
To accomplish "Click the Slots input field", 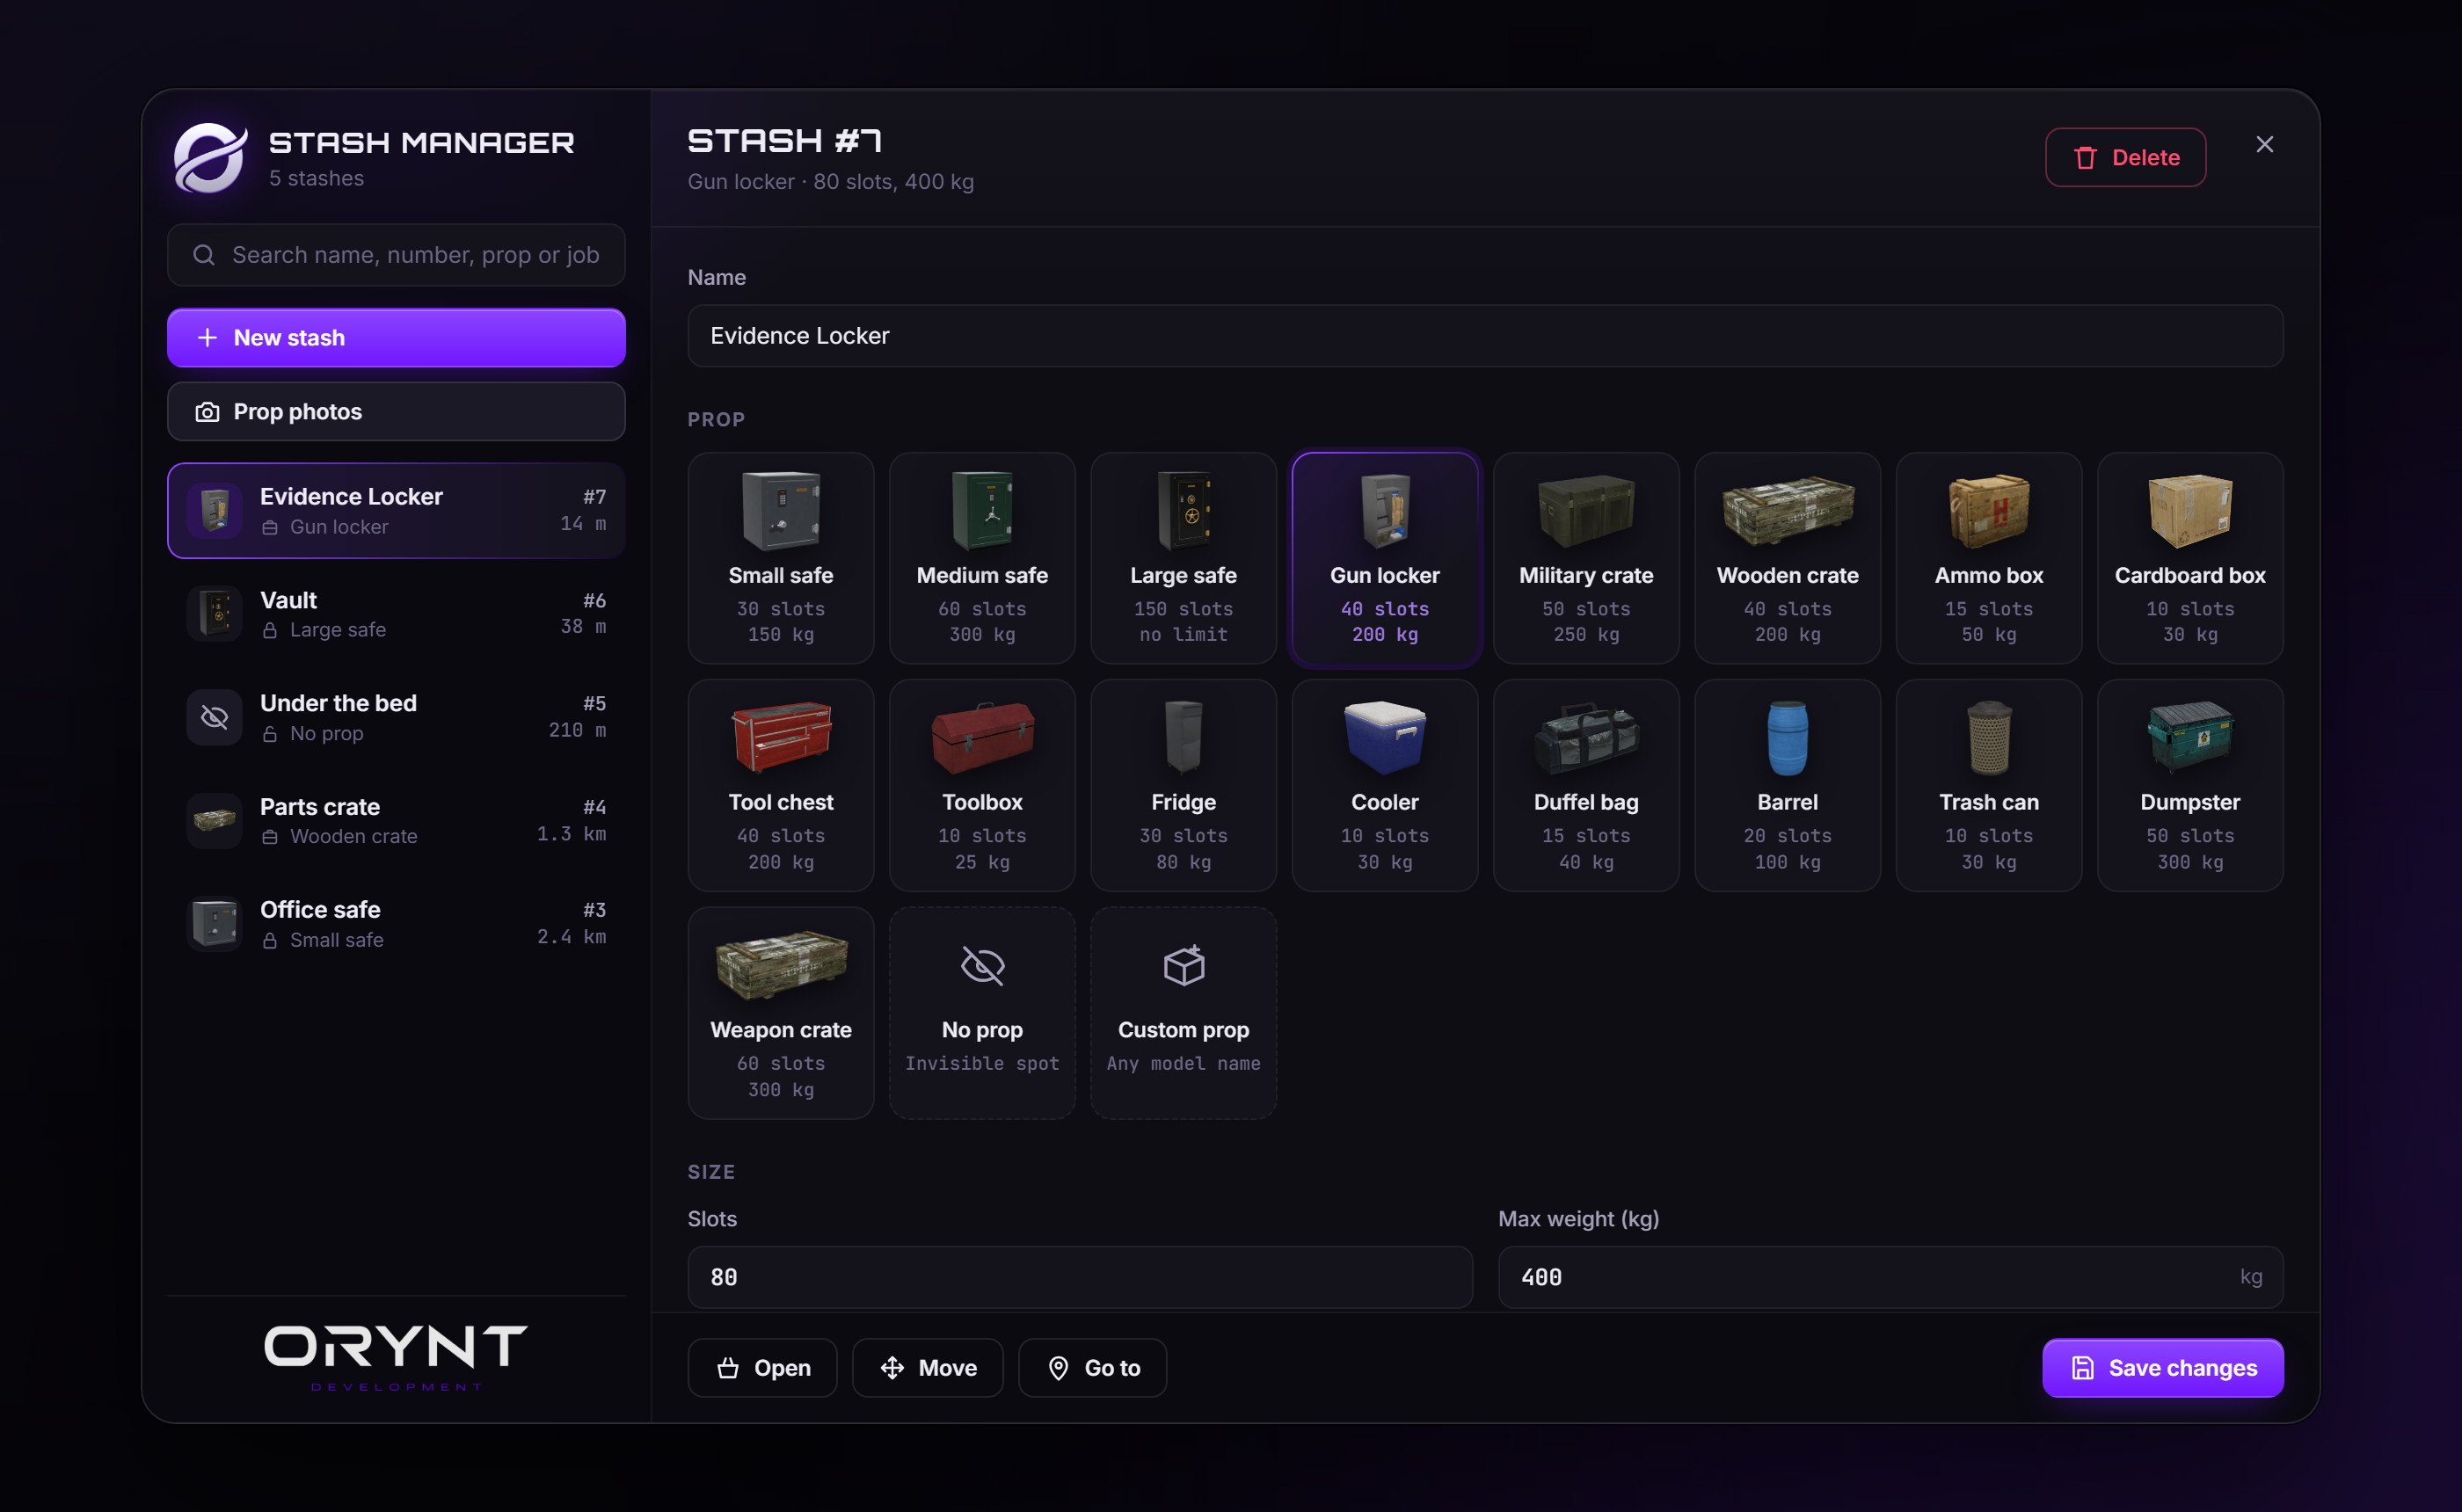I will pyautogui.click(x=1080, y=1277).
